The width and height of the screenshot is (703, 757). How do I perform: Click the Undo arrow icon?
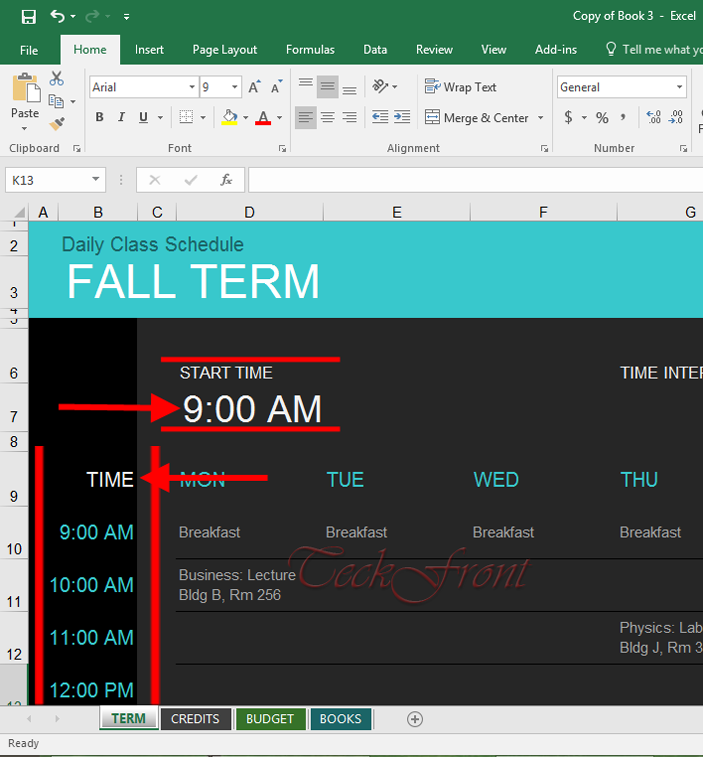click(x=57, y=16)
